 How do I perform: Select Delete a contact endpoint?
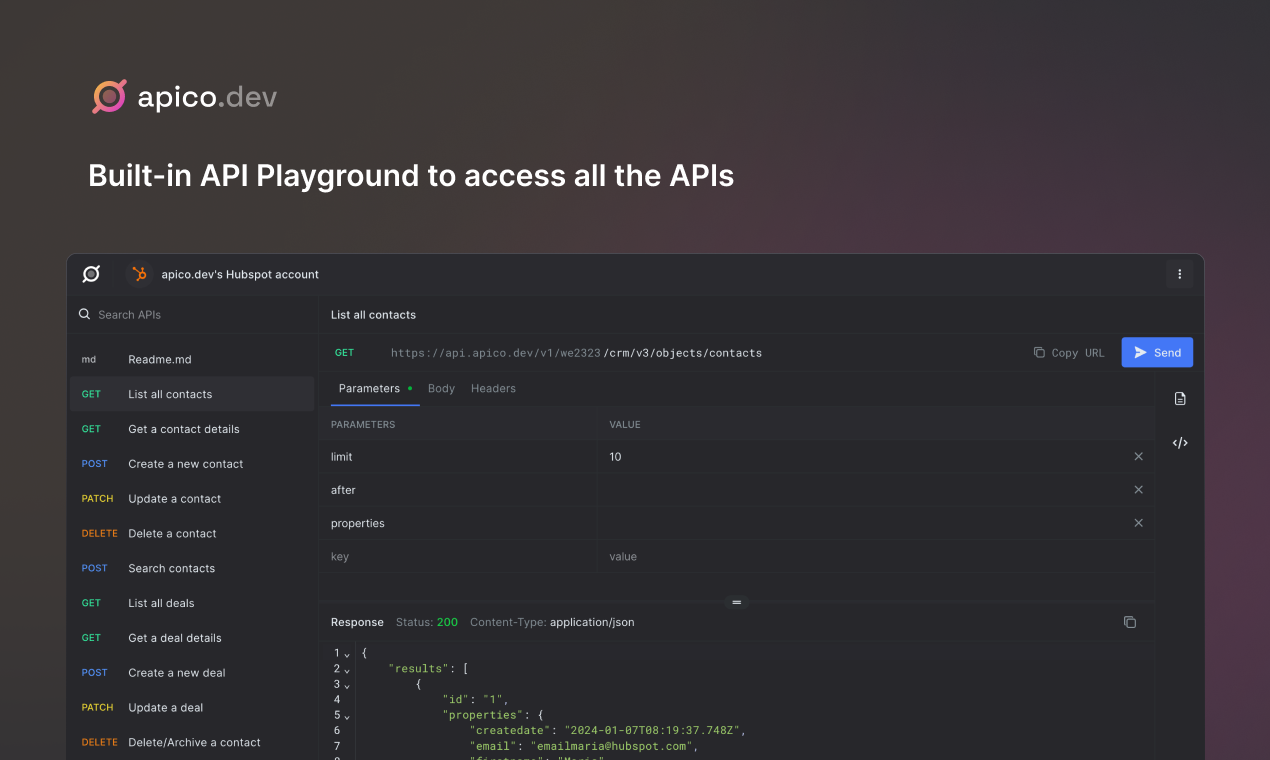click(x=192, y=534)
